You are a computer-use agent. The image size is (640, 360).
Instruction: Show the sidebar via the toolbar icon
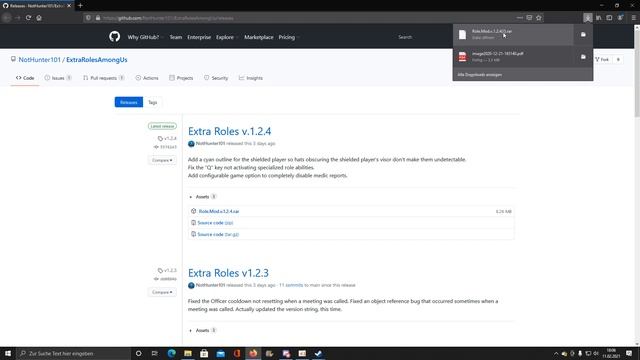coord(609,18)
